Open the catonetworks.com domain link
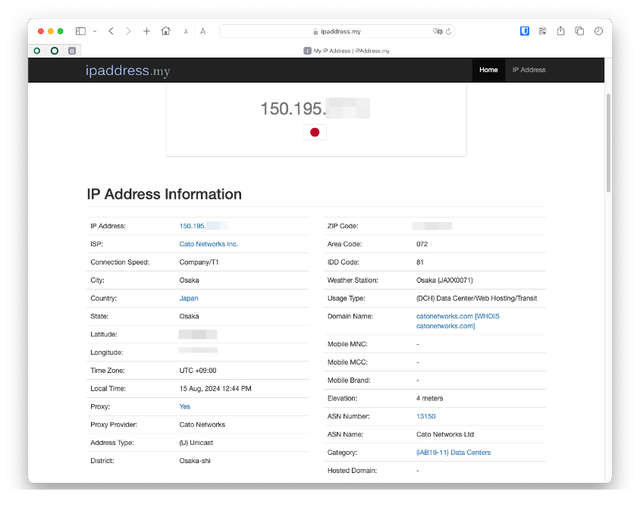640x520 pixels. click(x=444, y=316)
